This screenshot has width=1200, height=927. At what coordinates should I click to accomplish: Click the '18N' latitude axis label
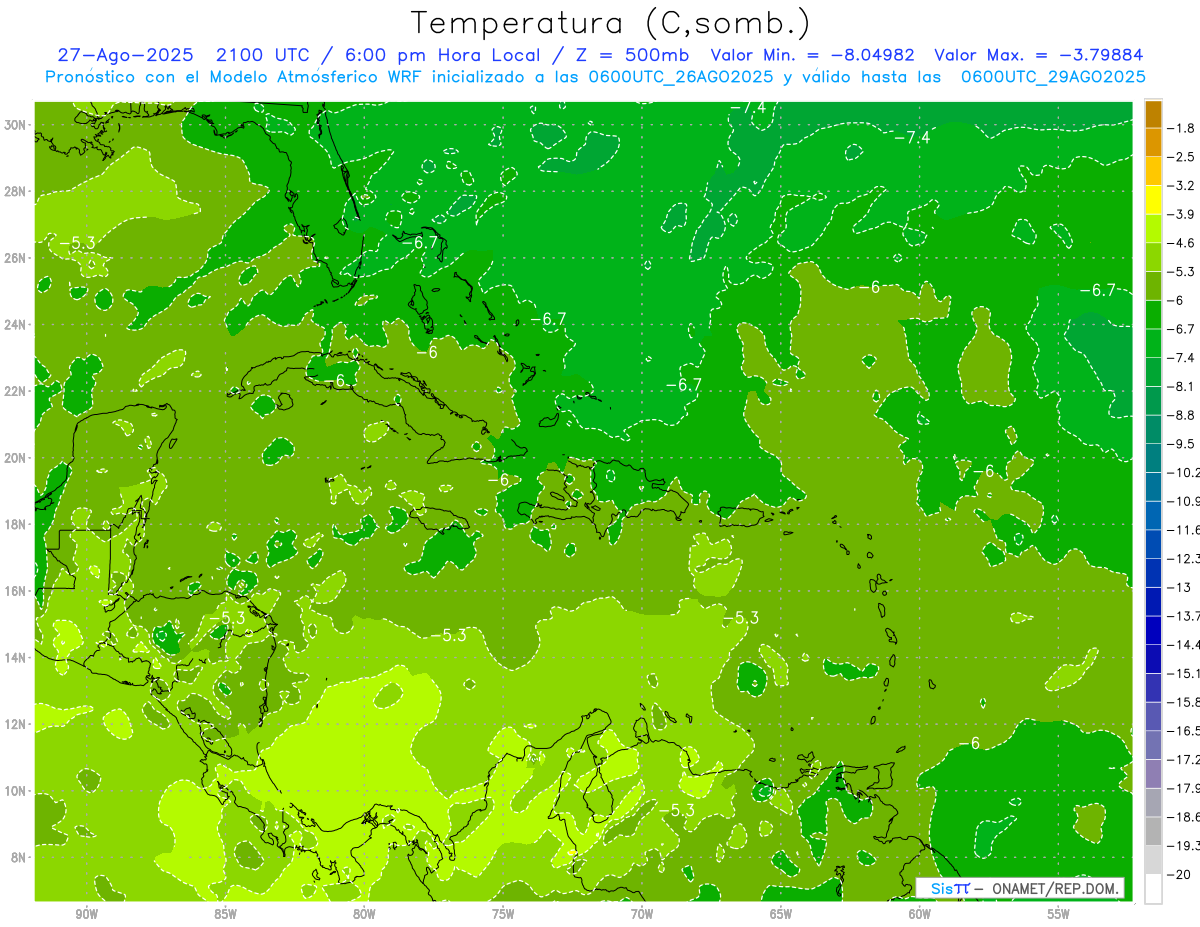(15, 524)
